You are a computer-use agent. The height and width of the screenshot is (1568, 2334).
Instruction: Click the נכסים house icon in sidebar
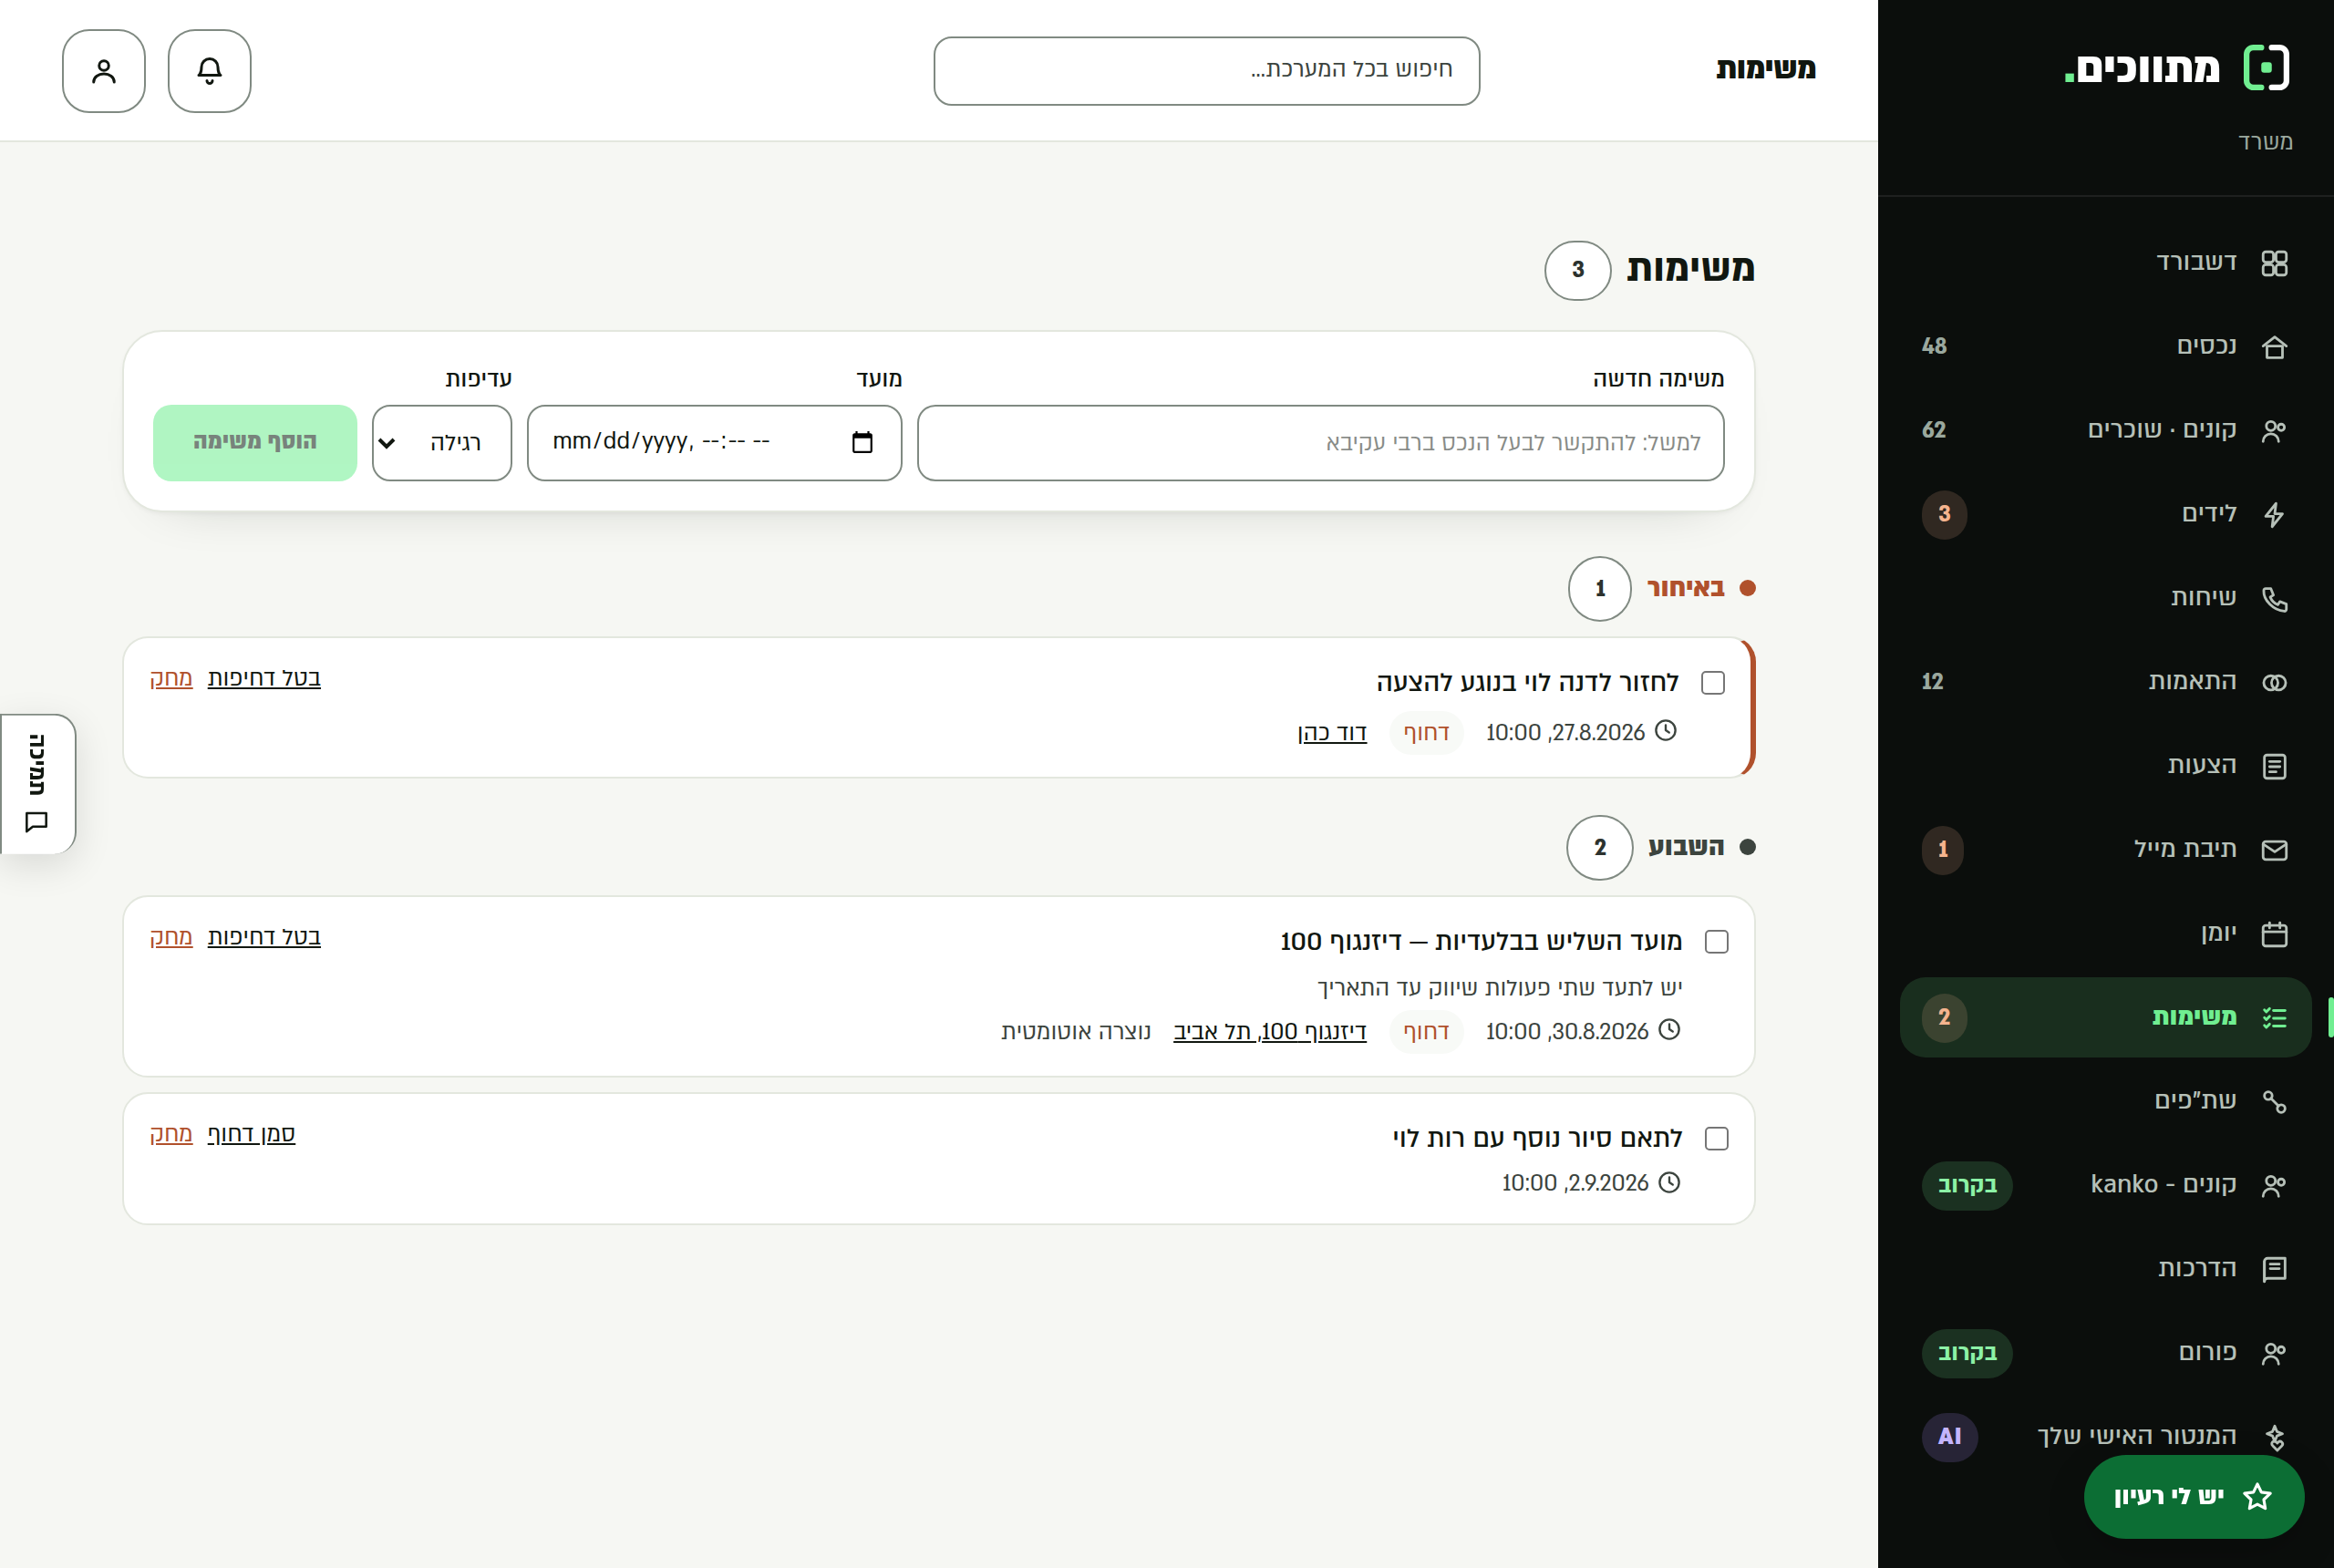2274,347
